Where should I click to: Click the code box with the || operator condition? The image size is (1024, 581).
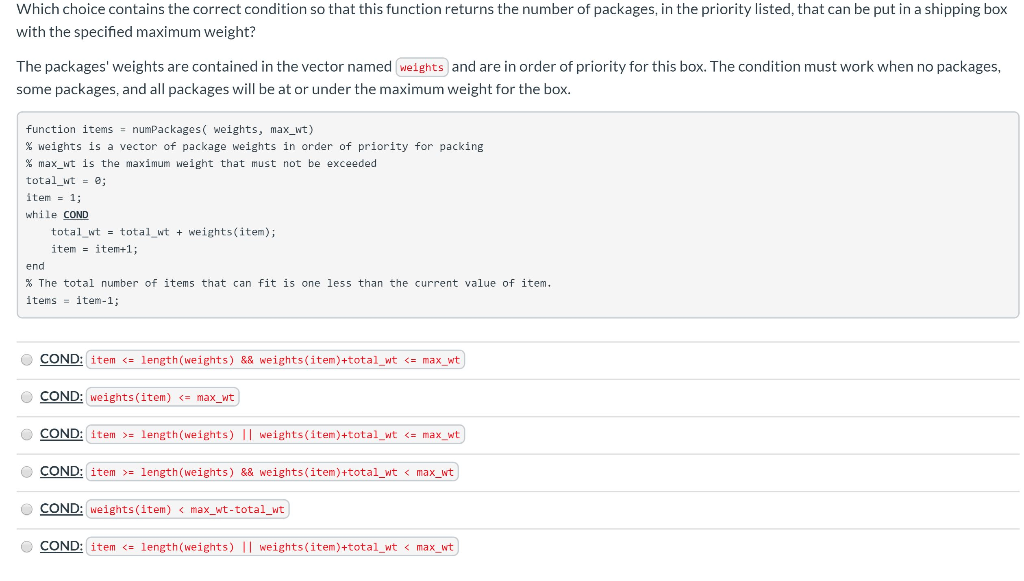pos(274,434)
